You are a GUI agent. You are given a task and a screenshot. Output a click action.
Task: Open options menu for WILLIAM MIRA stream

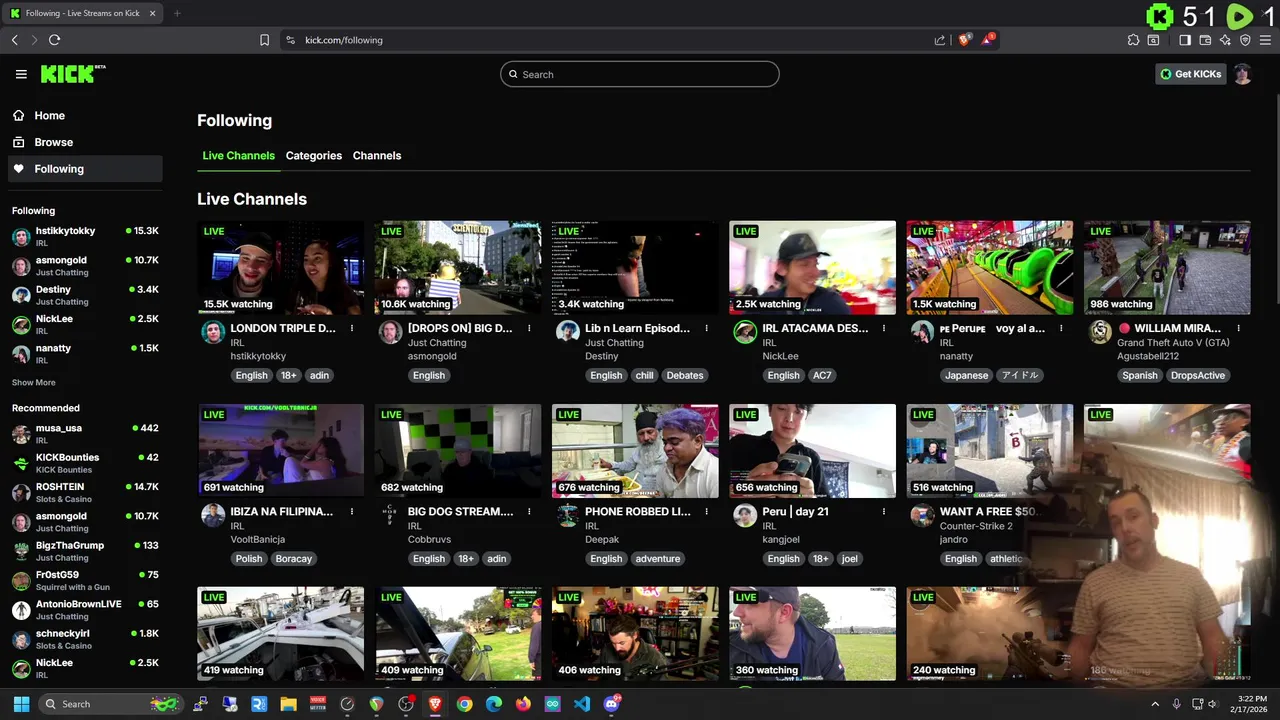click(1239, 328)
